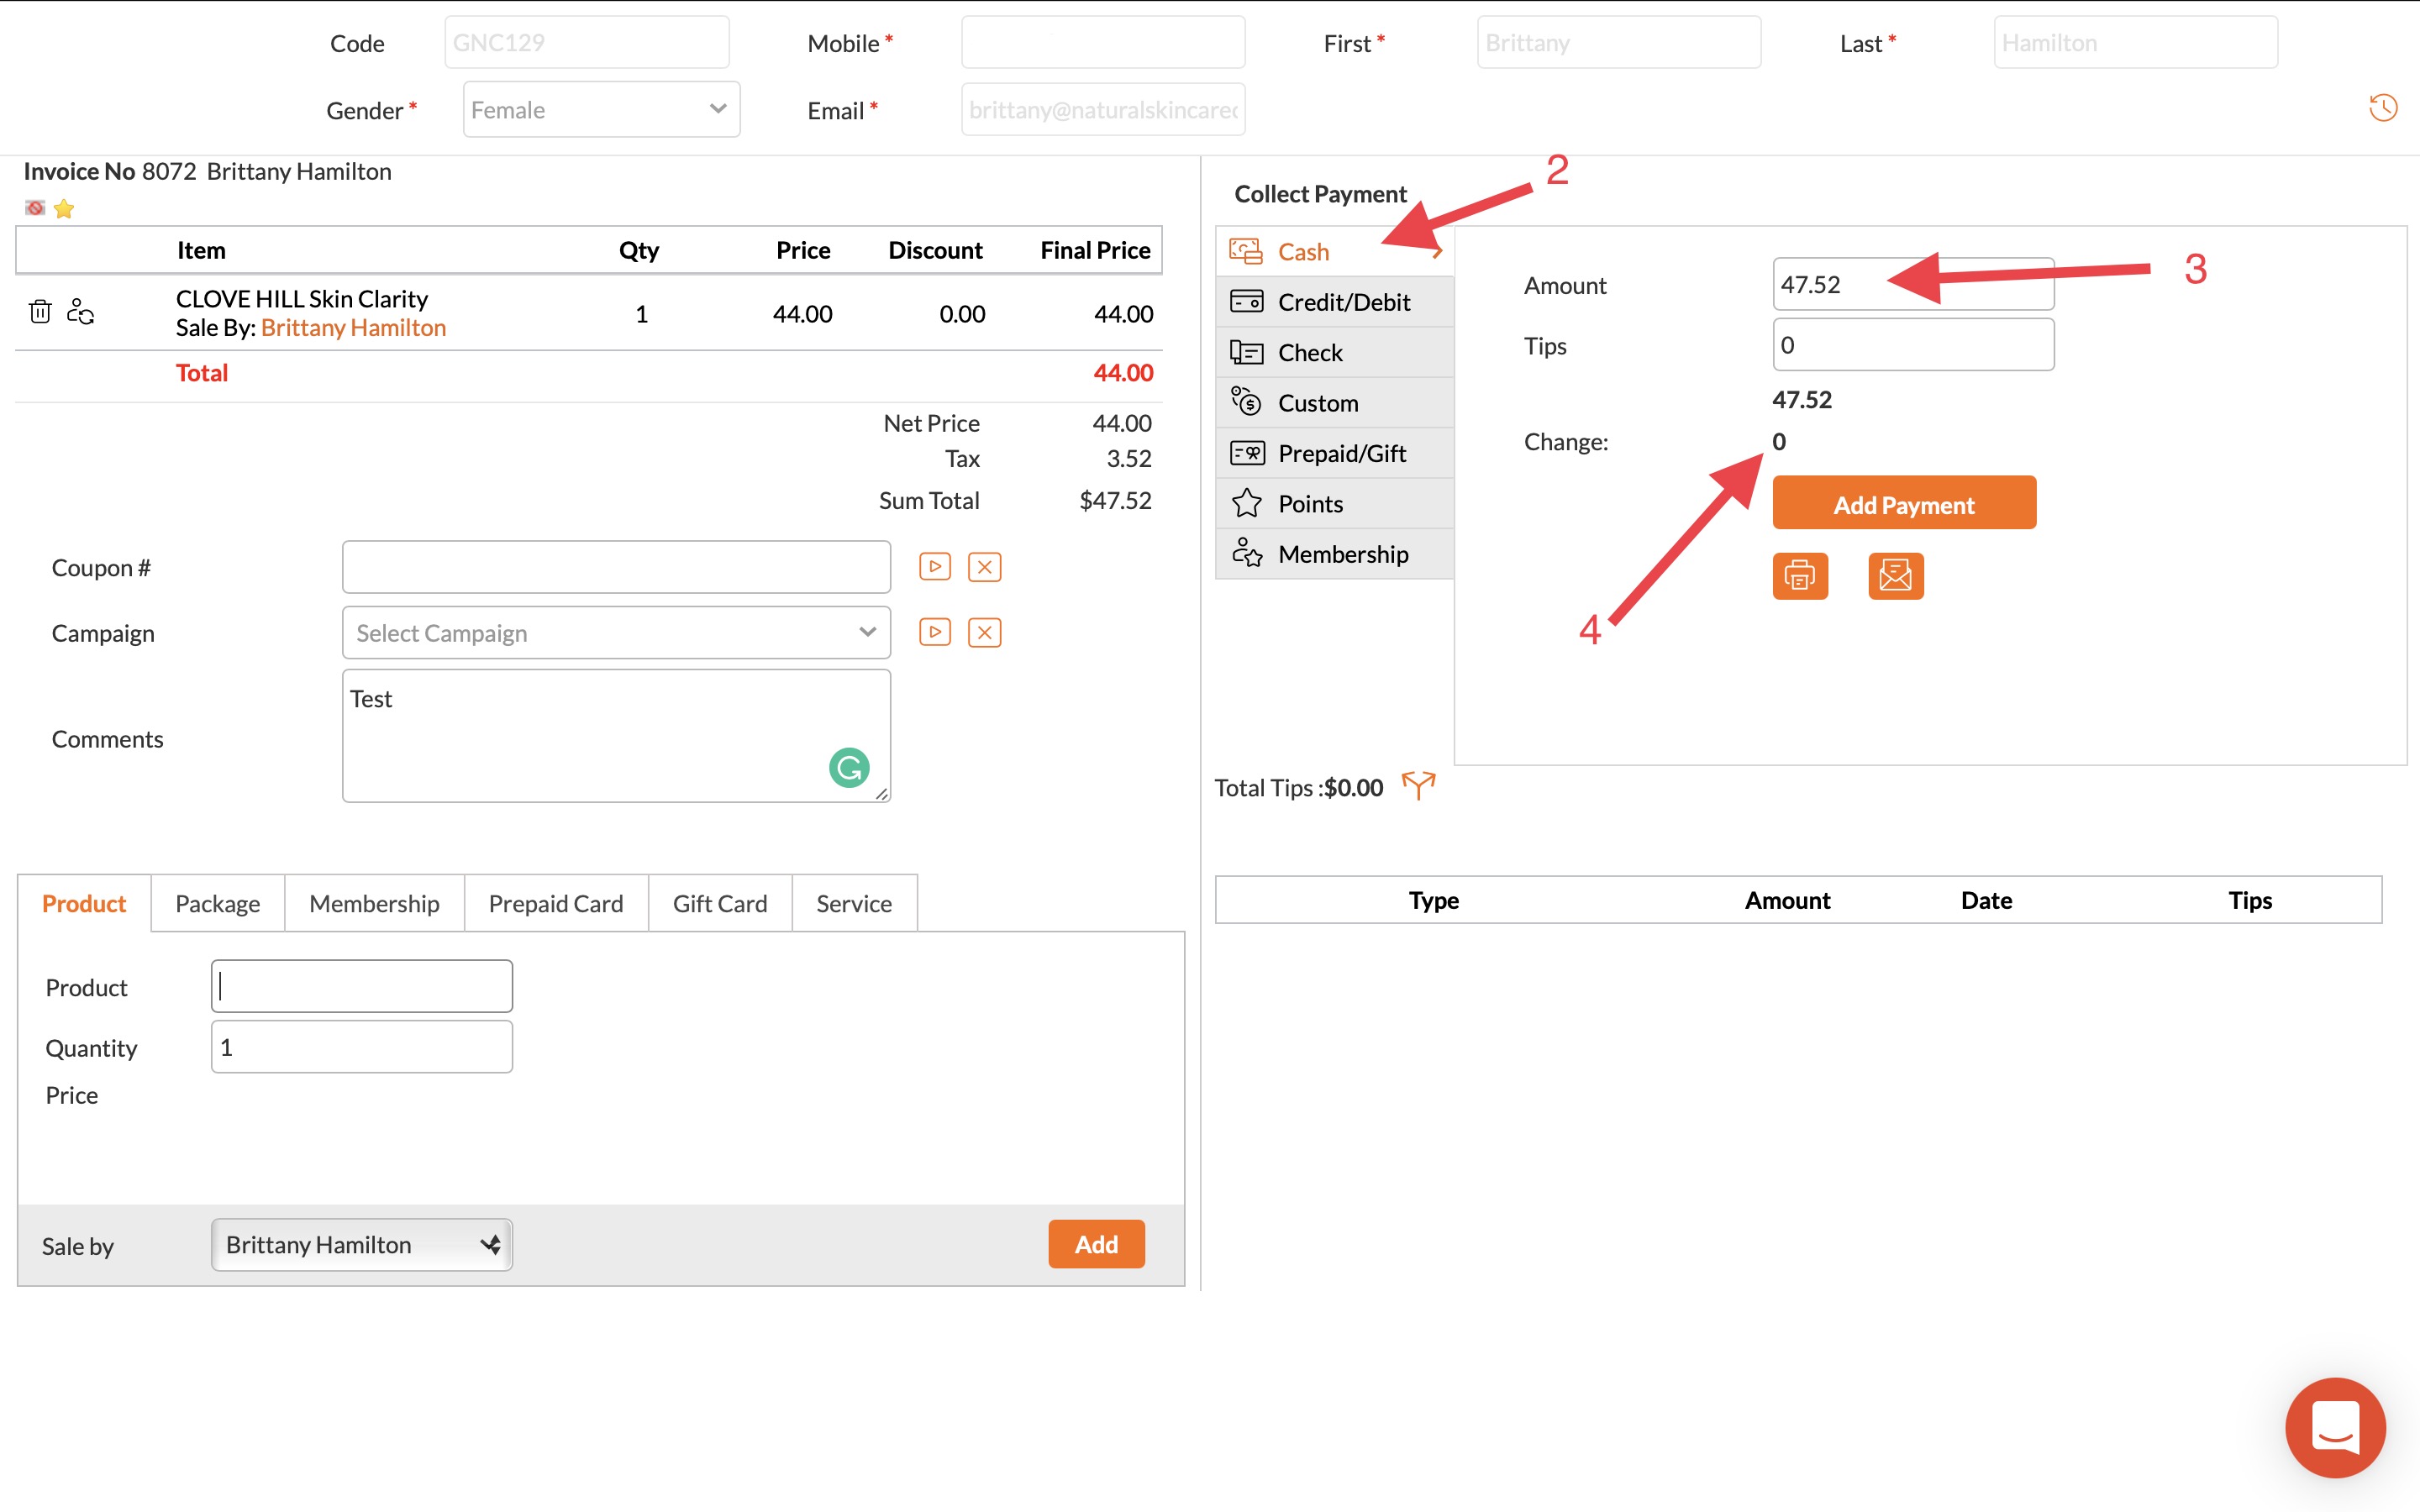This screenshot has height=1512, width=2420.
Task: Open the customer history clock icon
Action: click(x=2383, y=107)
